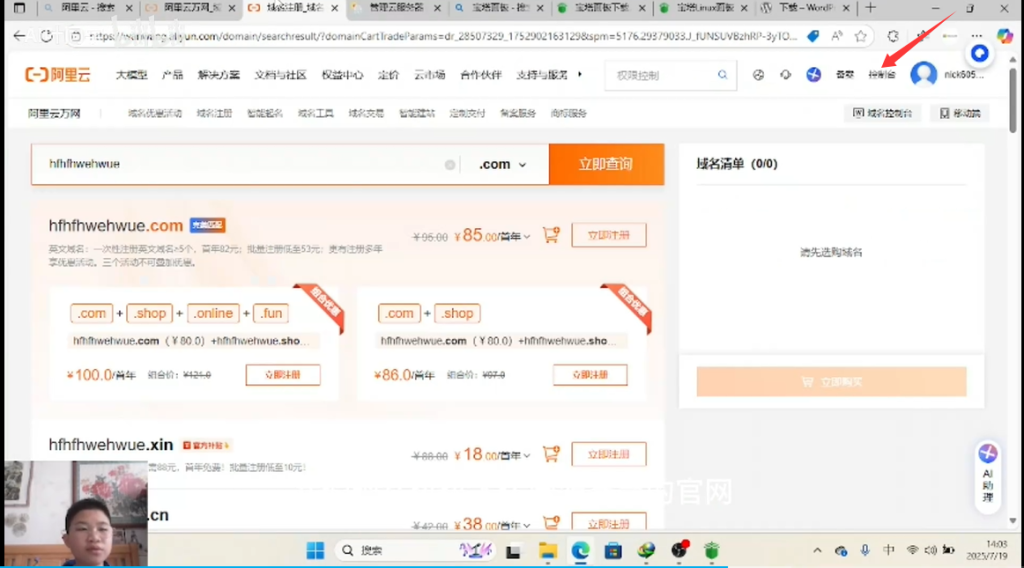Click the magnifier icon in the header search box
The height and width of the screenshot is (568, 1024).
[722, 75]
